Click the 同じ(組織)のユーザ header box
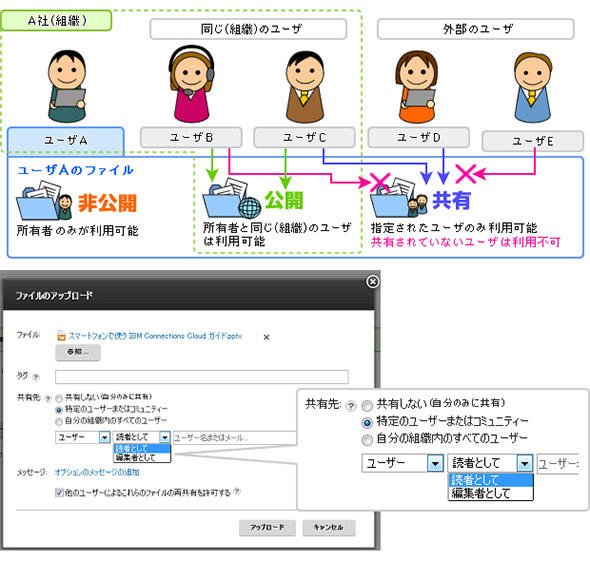This screenshot has height=561, width=590. click(x=248, y=29)
